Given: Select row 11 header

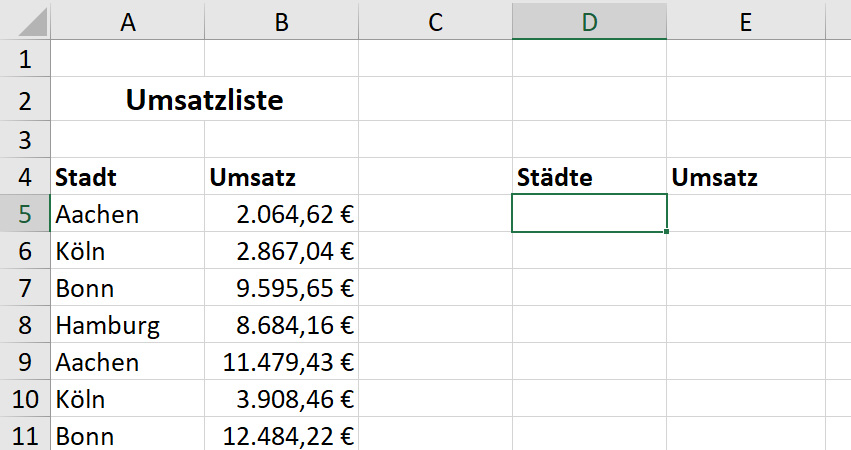Looking at the screenshot, I should [x=25, y=435].
